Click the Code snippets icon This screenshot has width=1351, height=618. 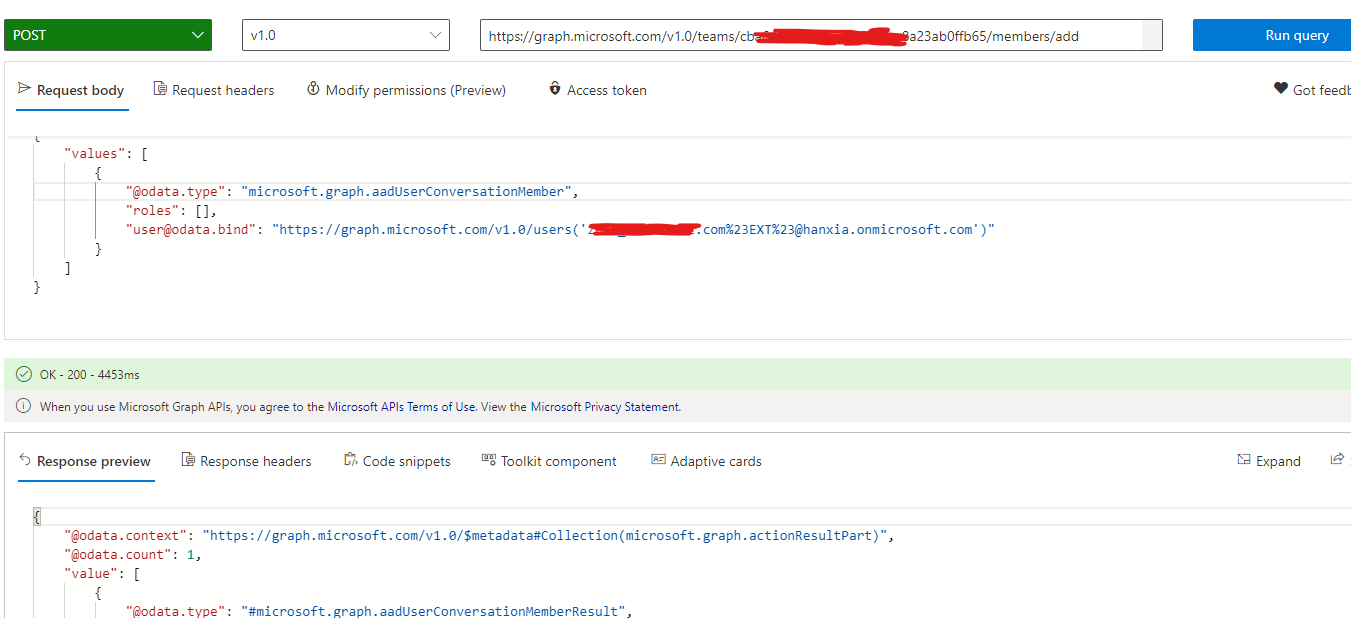pyautogui.click(x=350, y=460)
